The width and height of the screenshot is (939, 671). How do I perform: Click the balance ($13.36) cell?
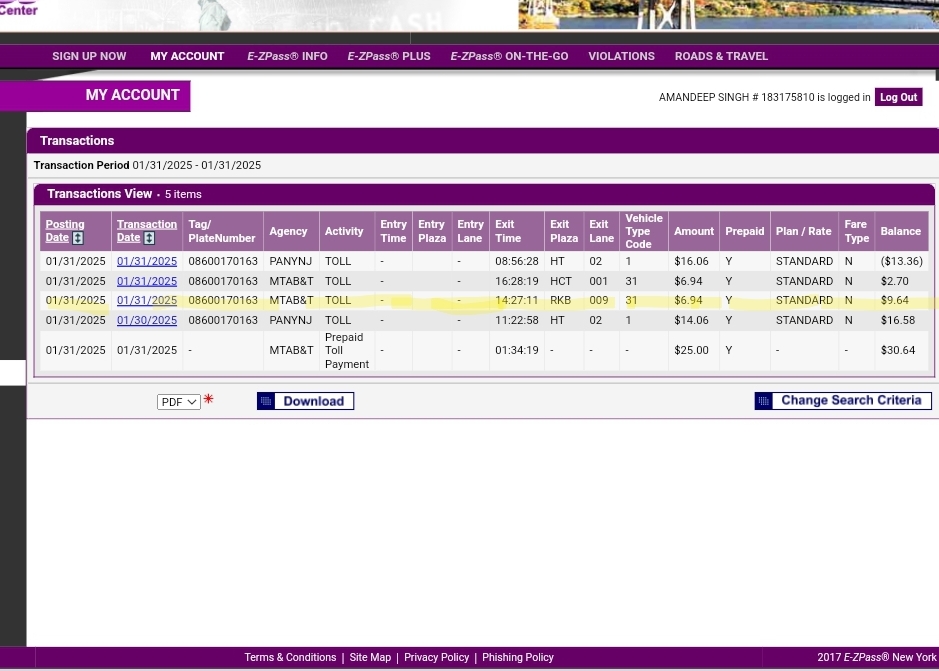point(901,261)
